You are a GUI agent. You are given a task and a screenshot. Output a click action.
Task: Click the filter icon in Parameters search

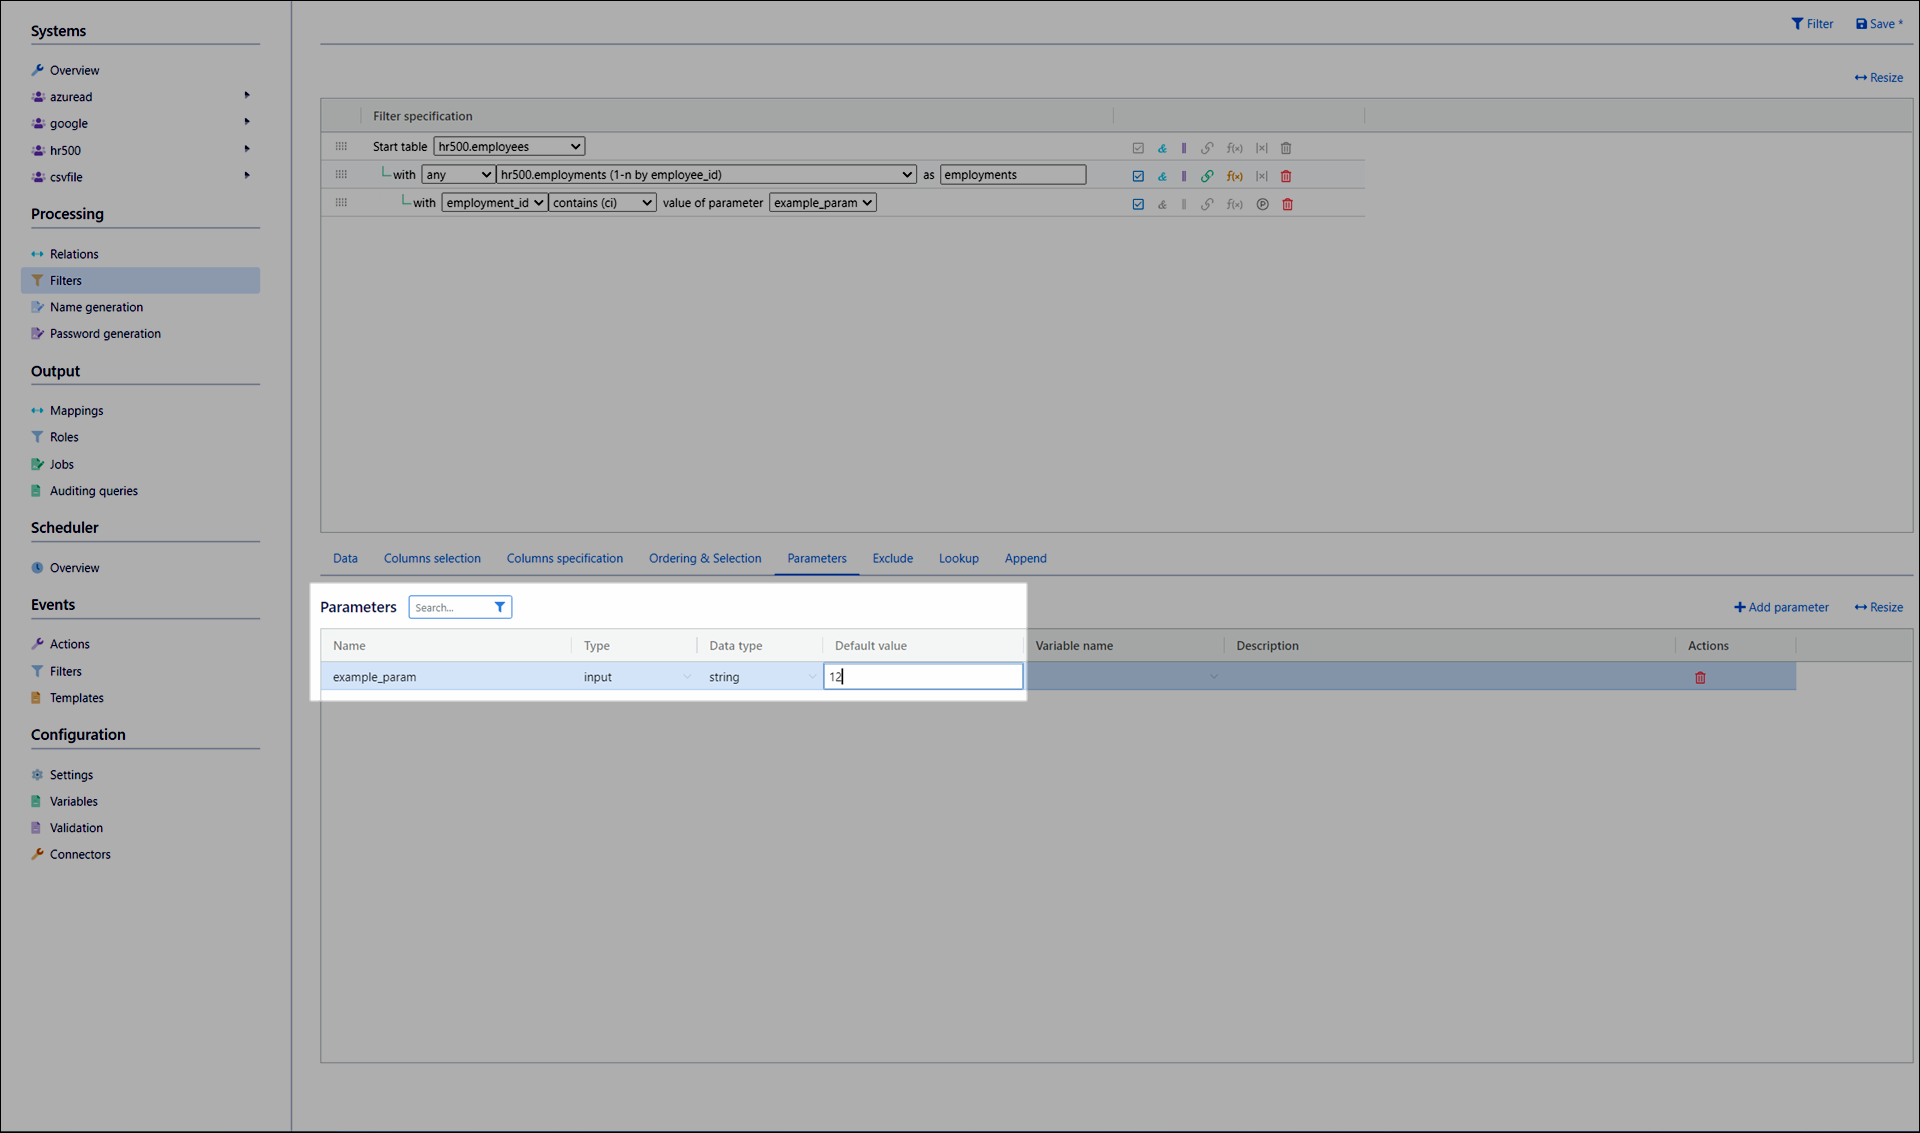click(x=500, y=607)
